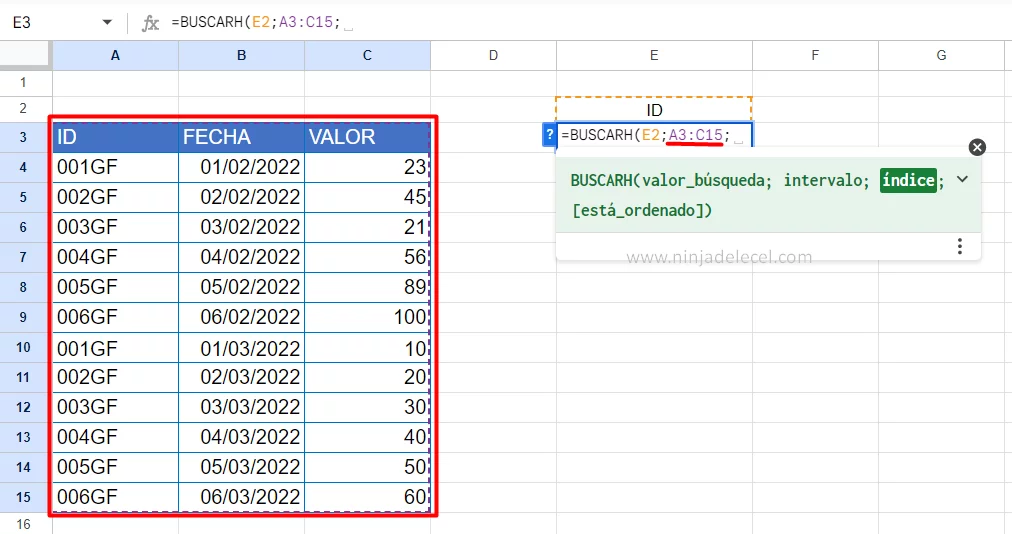Select column E header
The width and height of the screenshot is (1012, 534).
(654, 56)
